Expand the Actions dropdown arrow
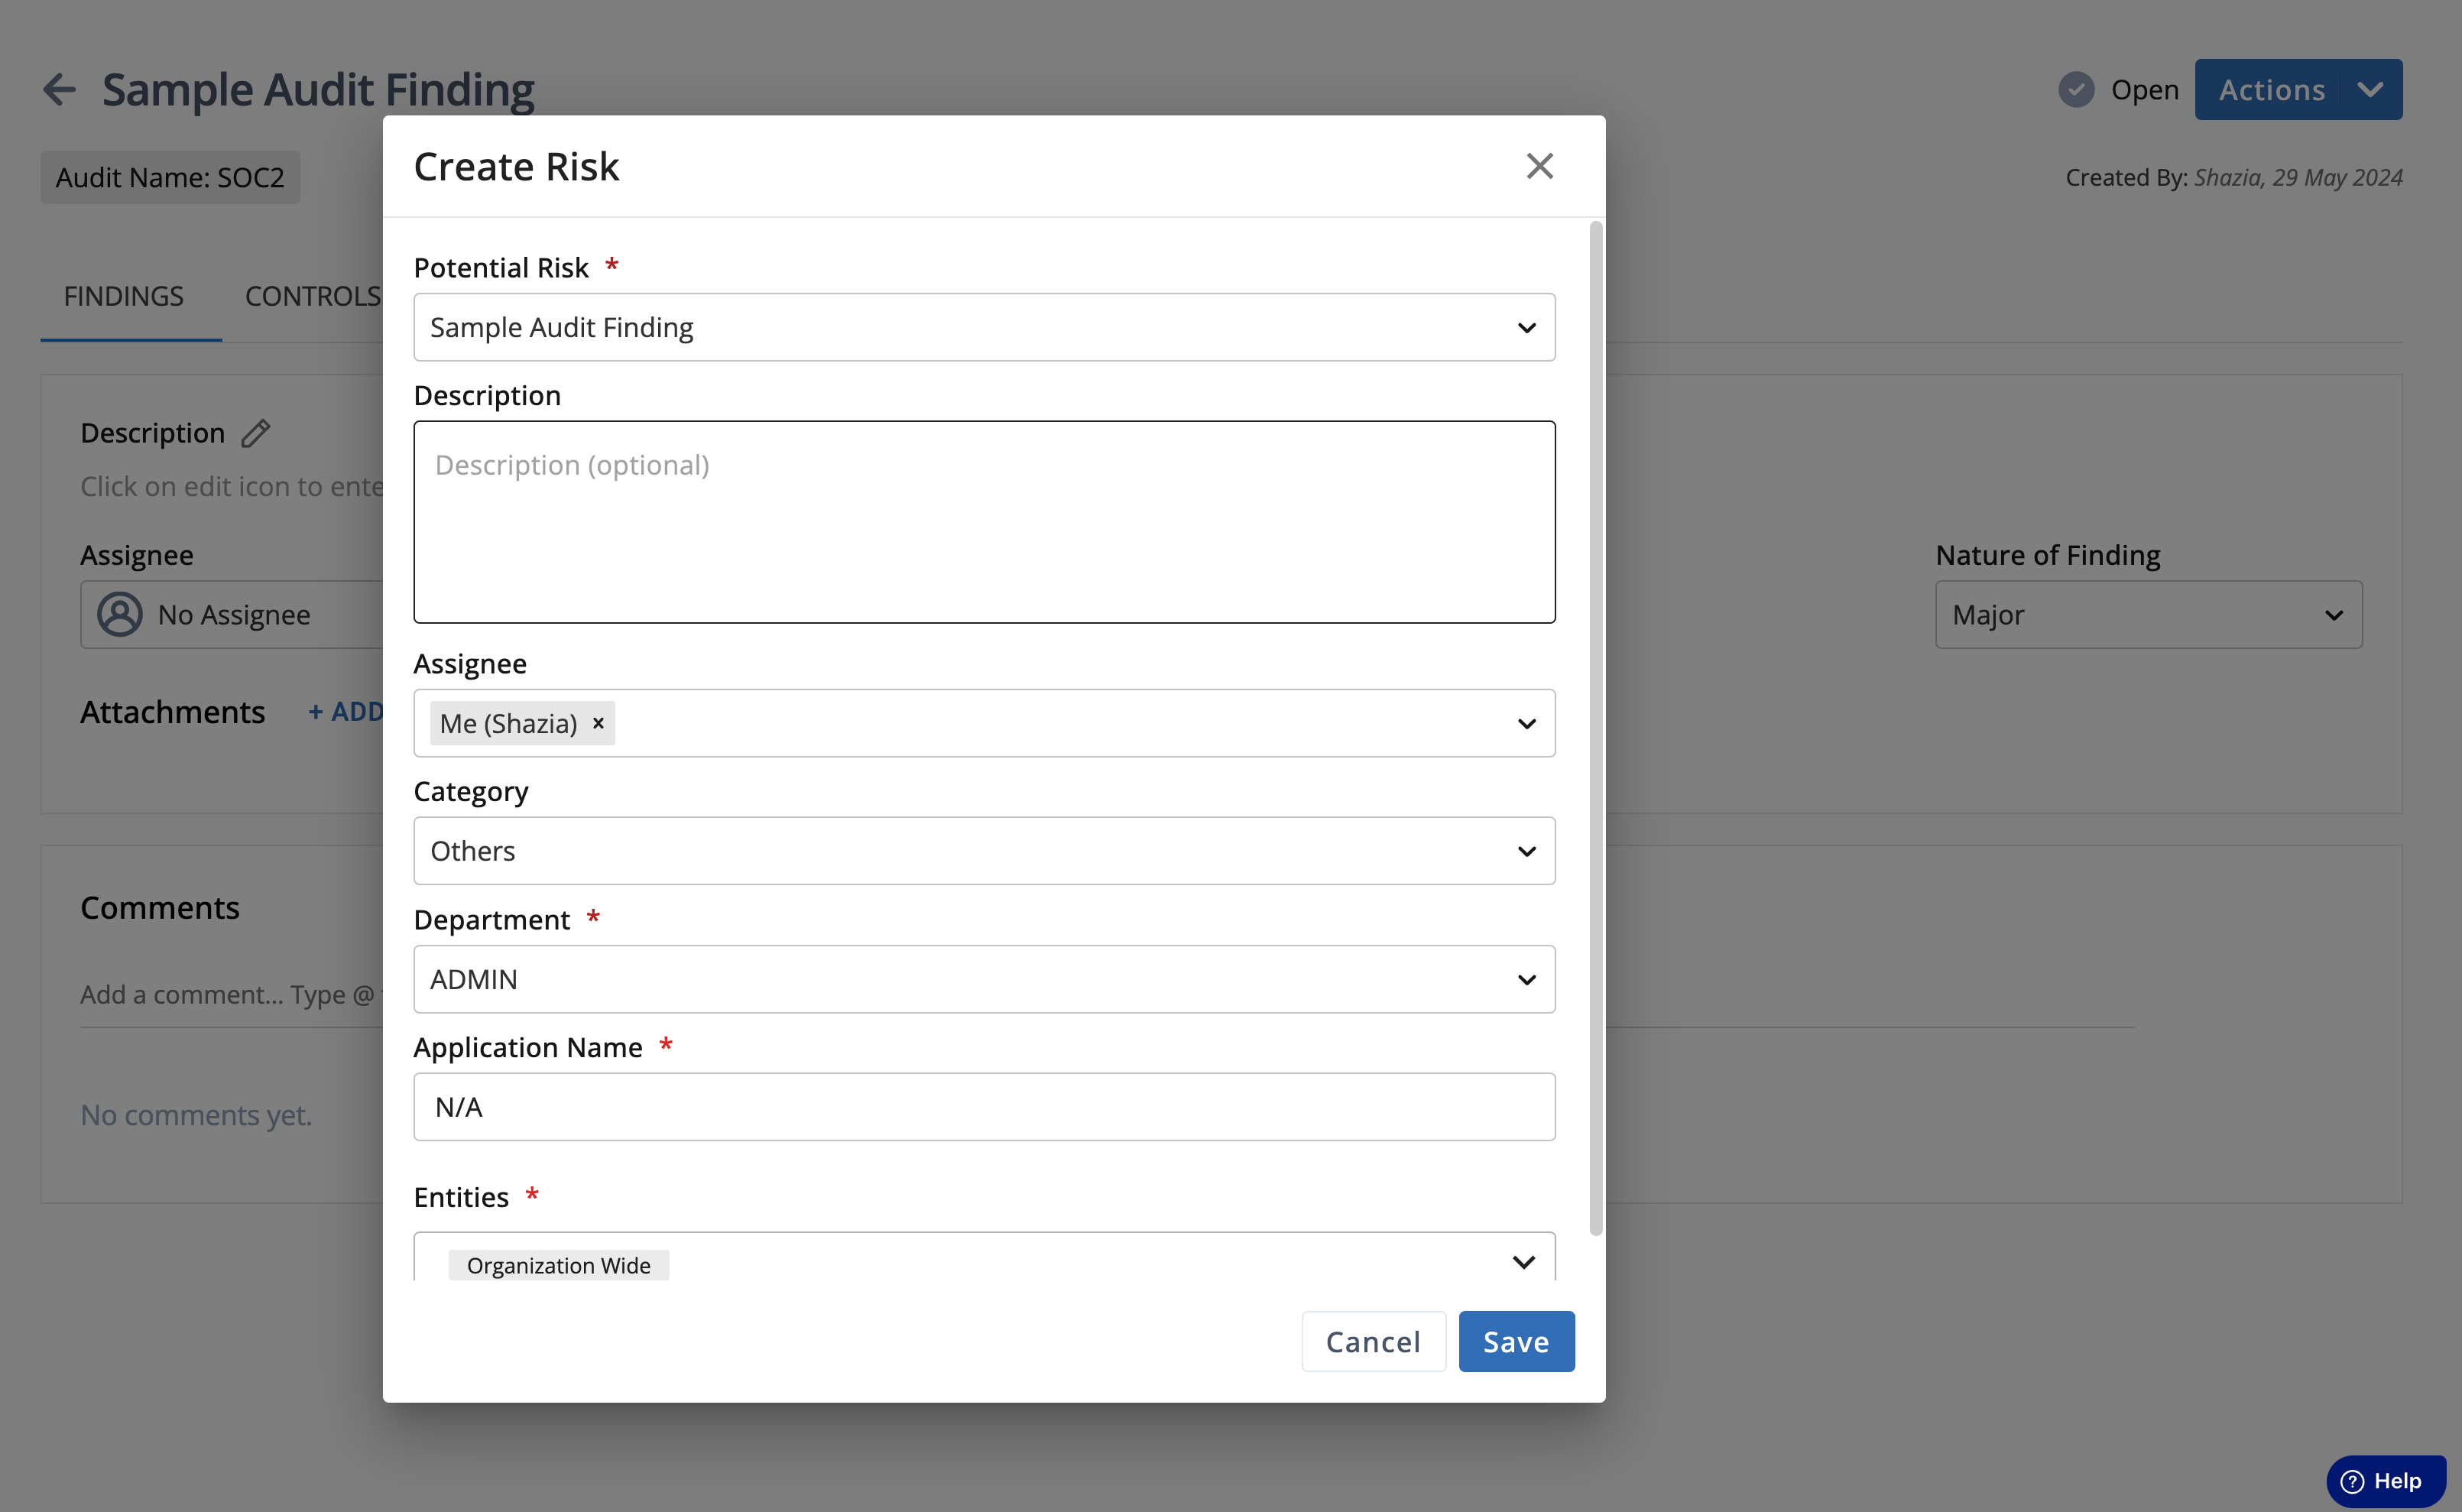This screenshot has width=2462, height=1512. [x=2370, y=90]
